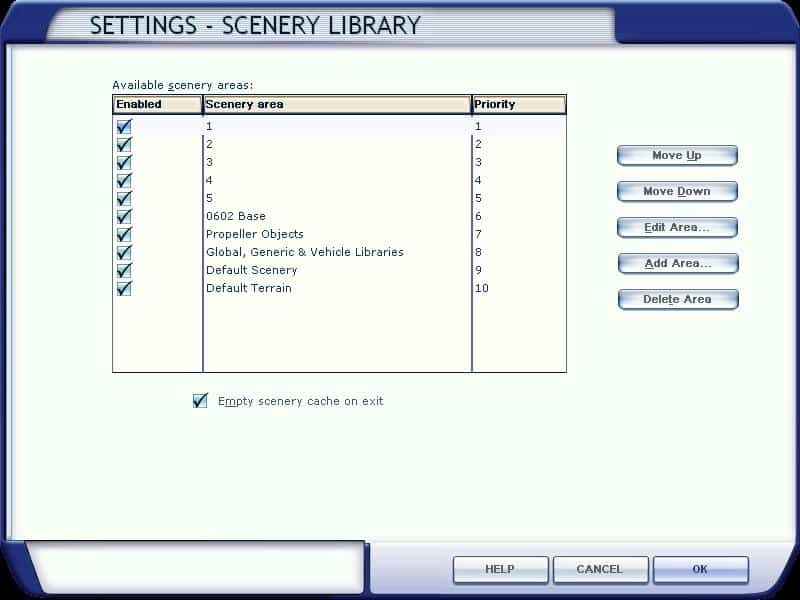Confirm settings with the OK button

tap(700, 570)
